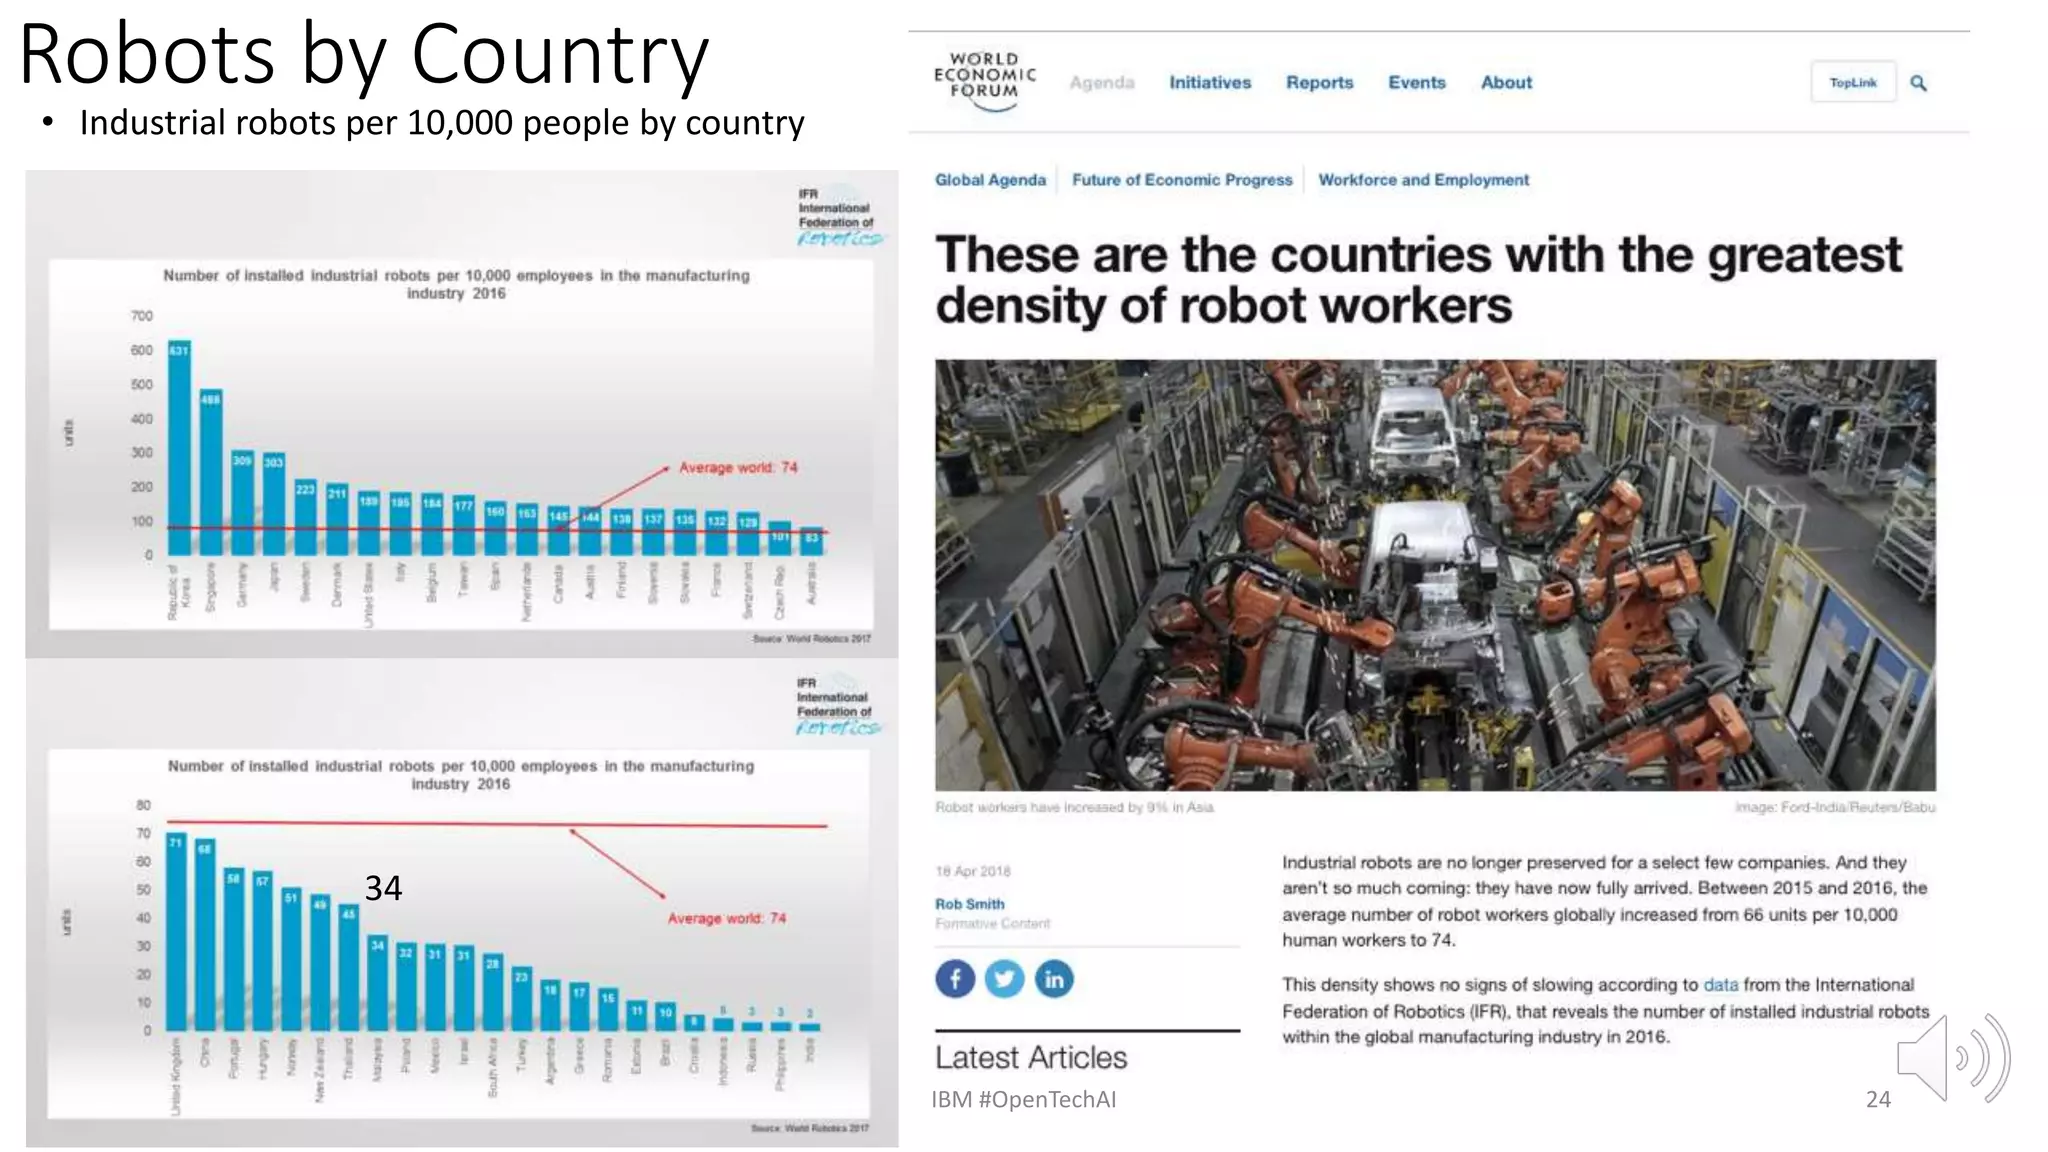Image resolution: width=2048 pixels, height=1152 pixels.
Task: Click 'Average world: 74' label on top chart
Action: tap(738, 467)
